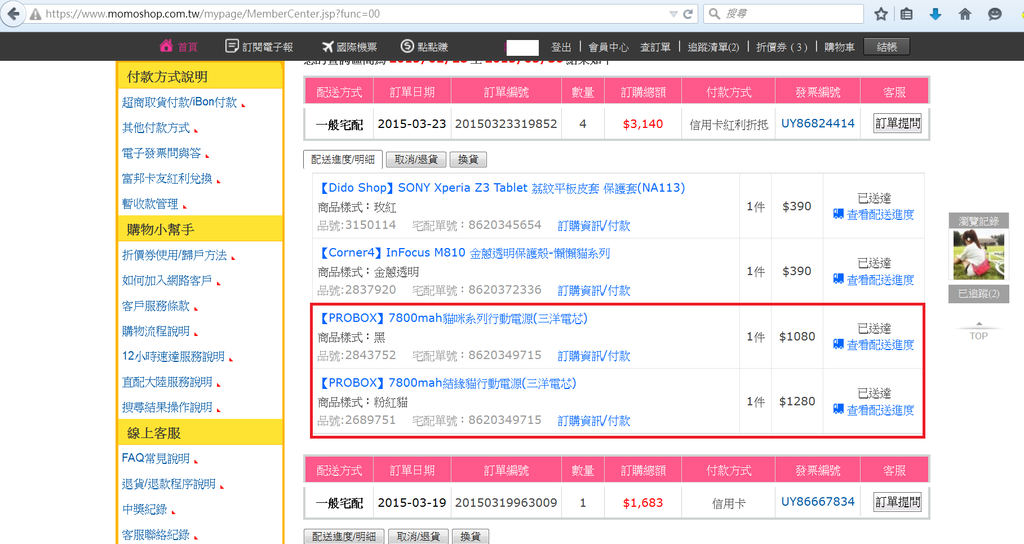Image resolution: width=1024 pixels, height=544 pixels.
Task: Check 查看配送進度 for SONY Xperia case
Action: point(874,215)
